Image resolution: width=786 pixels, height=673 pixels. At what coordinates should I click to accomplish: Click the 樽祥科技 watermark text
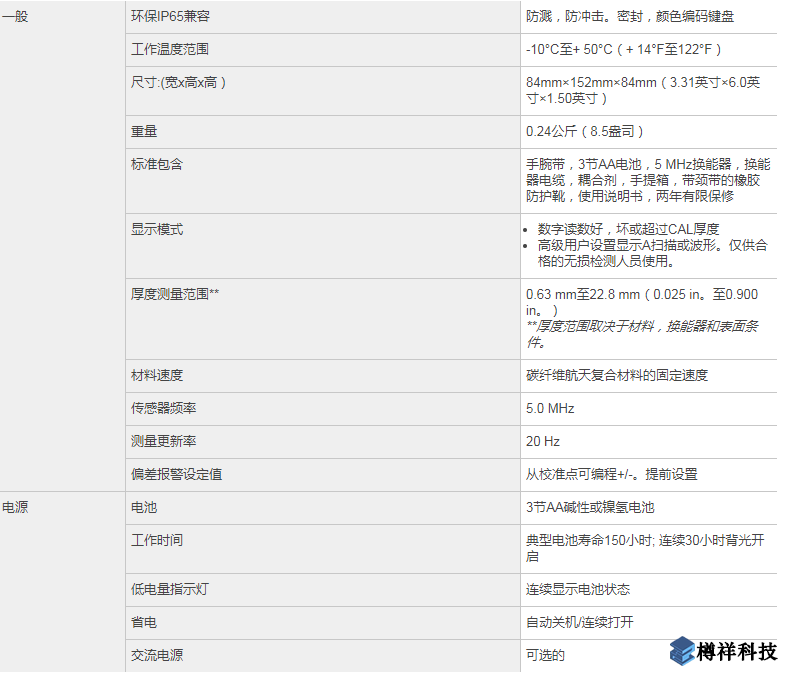pyautogui.click(x=738, y=652)
